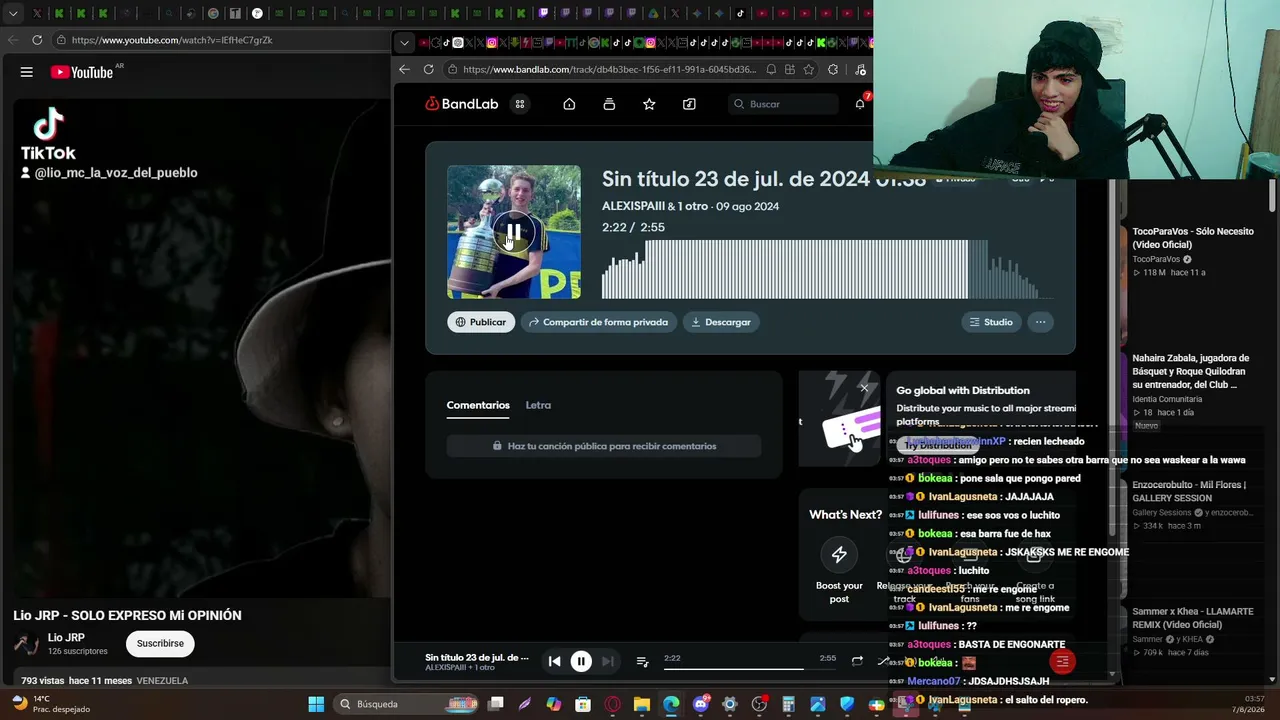Download the track with Descargar
This screenshot has width=1280, height=720.
point(720,322)
